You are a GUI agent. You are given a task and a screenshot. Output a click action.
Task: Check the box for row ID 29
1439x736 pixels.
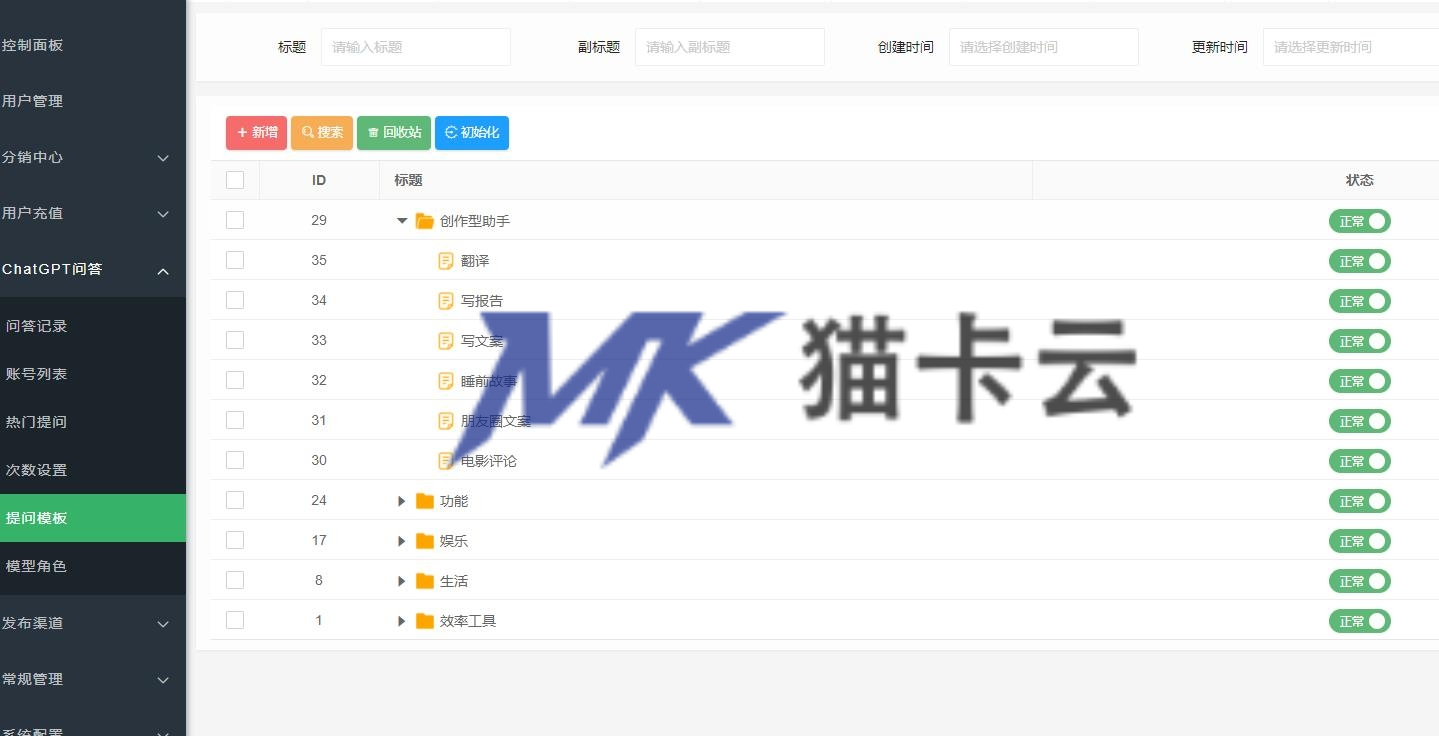tap(235, 220)
